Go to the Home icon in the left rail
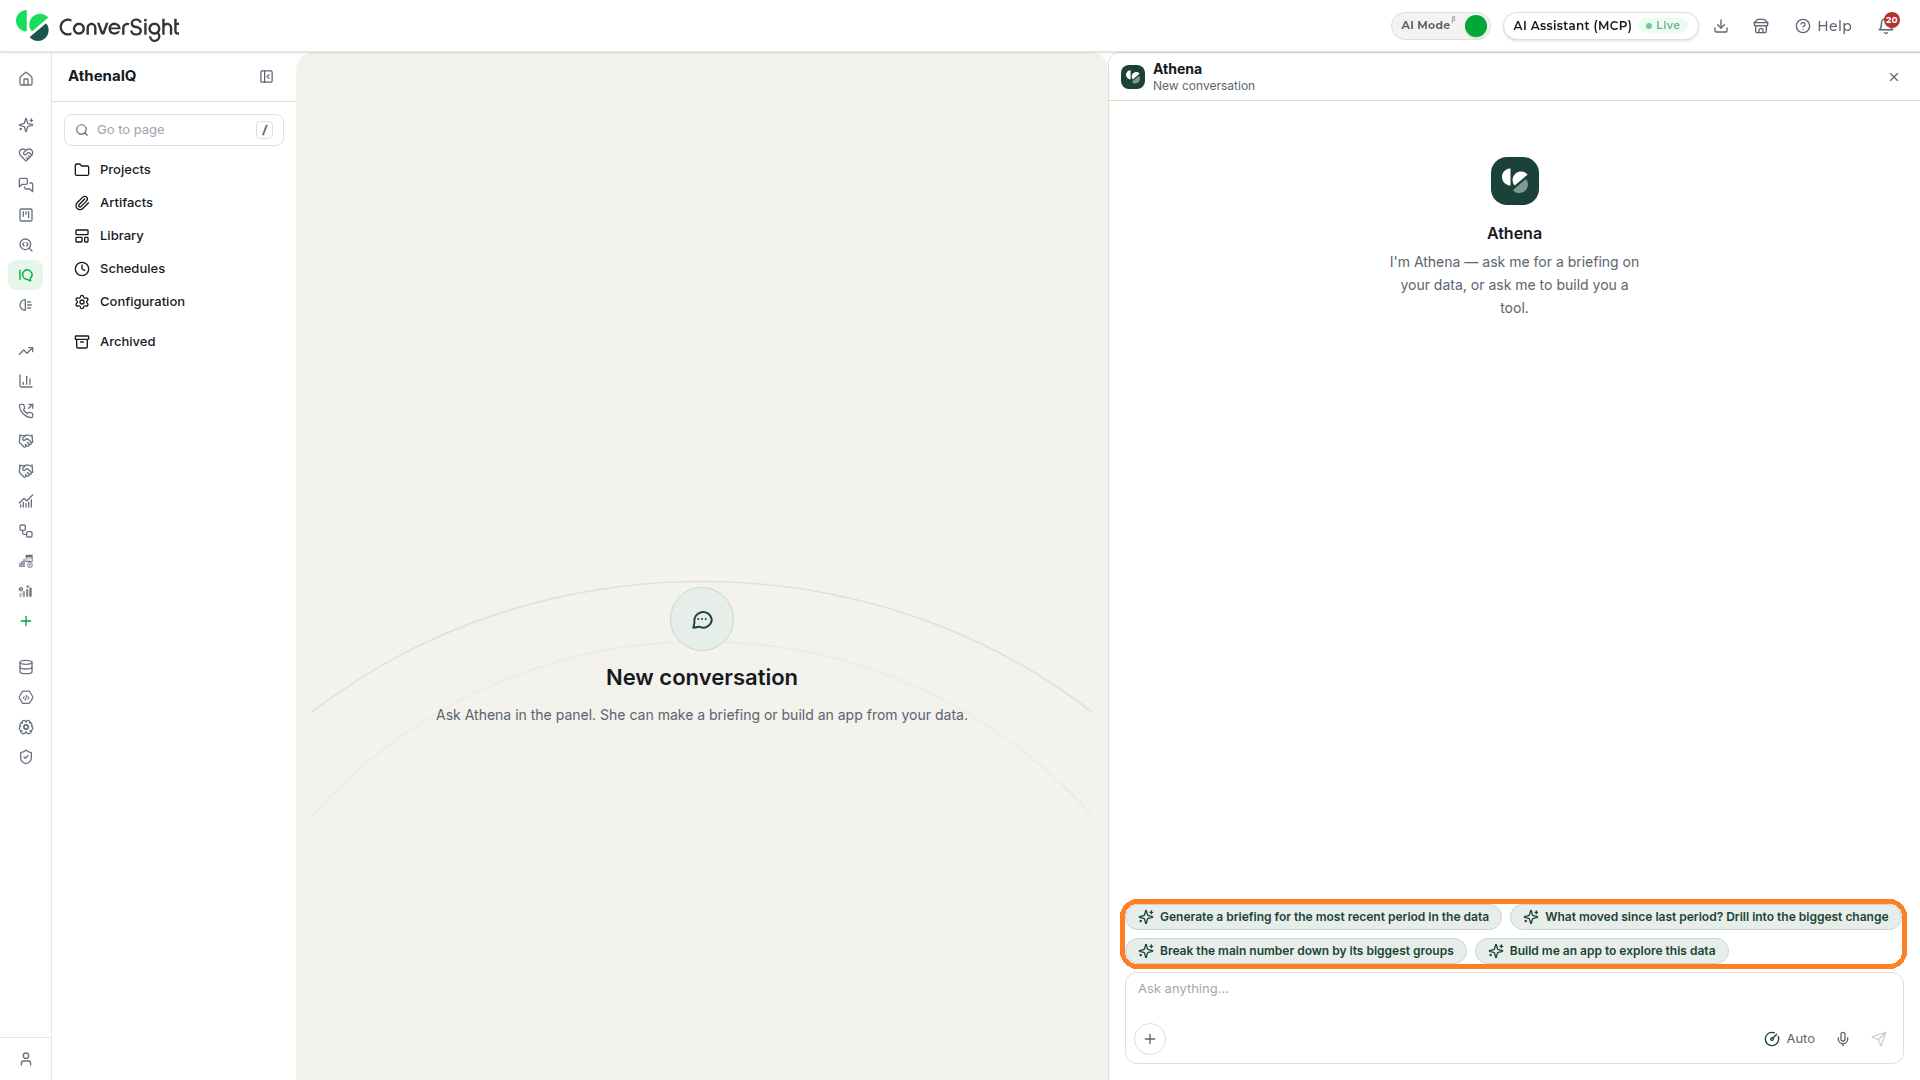1920x1080 pixels. (x=26, y=79)
